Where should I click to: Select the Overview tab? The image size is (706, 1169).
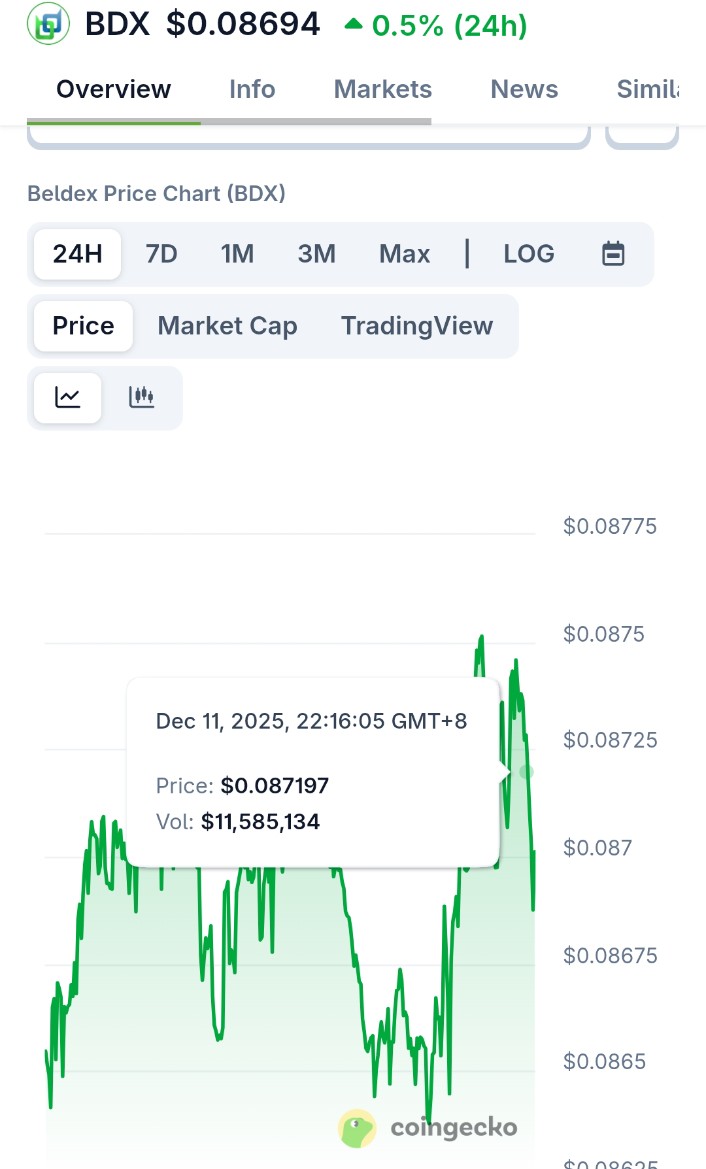coord(113,89)
